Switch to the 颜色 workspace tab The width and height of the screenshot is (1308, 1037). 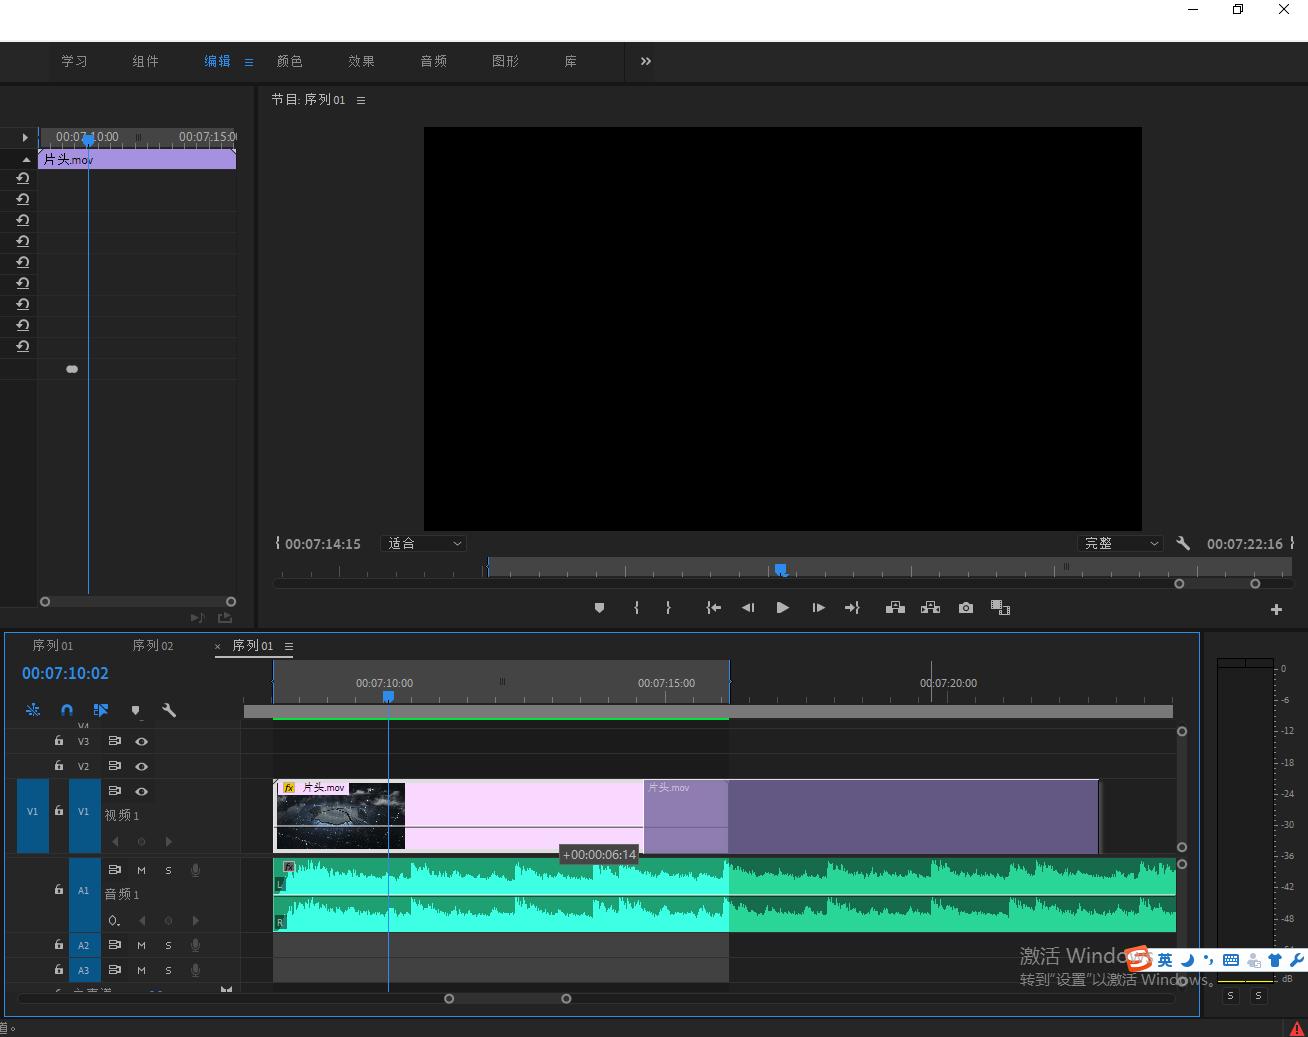point(289,61)
